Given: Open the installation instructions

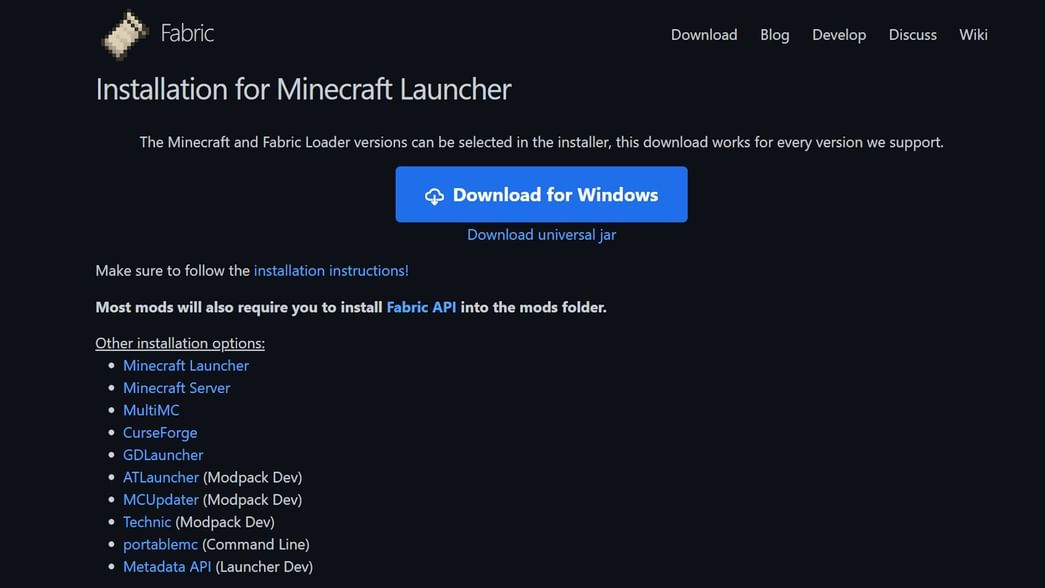Looking at the screenshot, I should (x=330, y=270).
